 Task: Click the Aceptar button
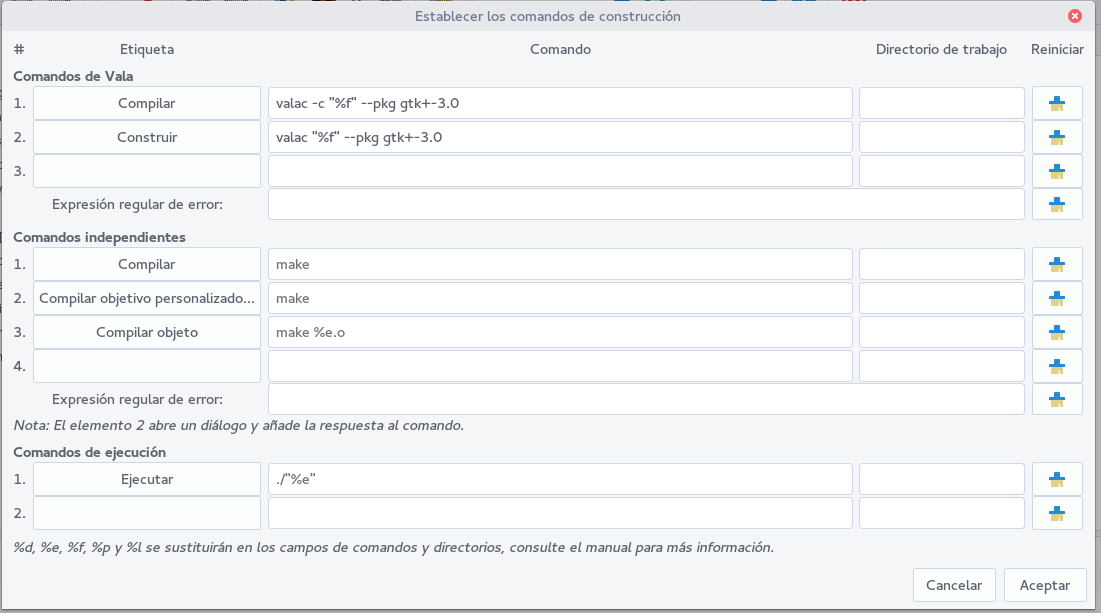(1044, 585)
